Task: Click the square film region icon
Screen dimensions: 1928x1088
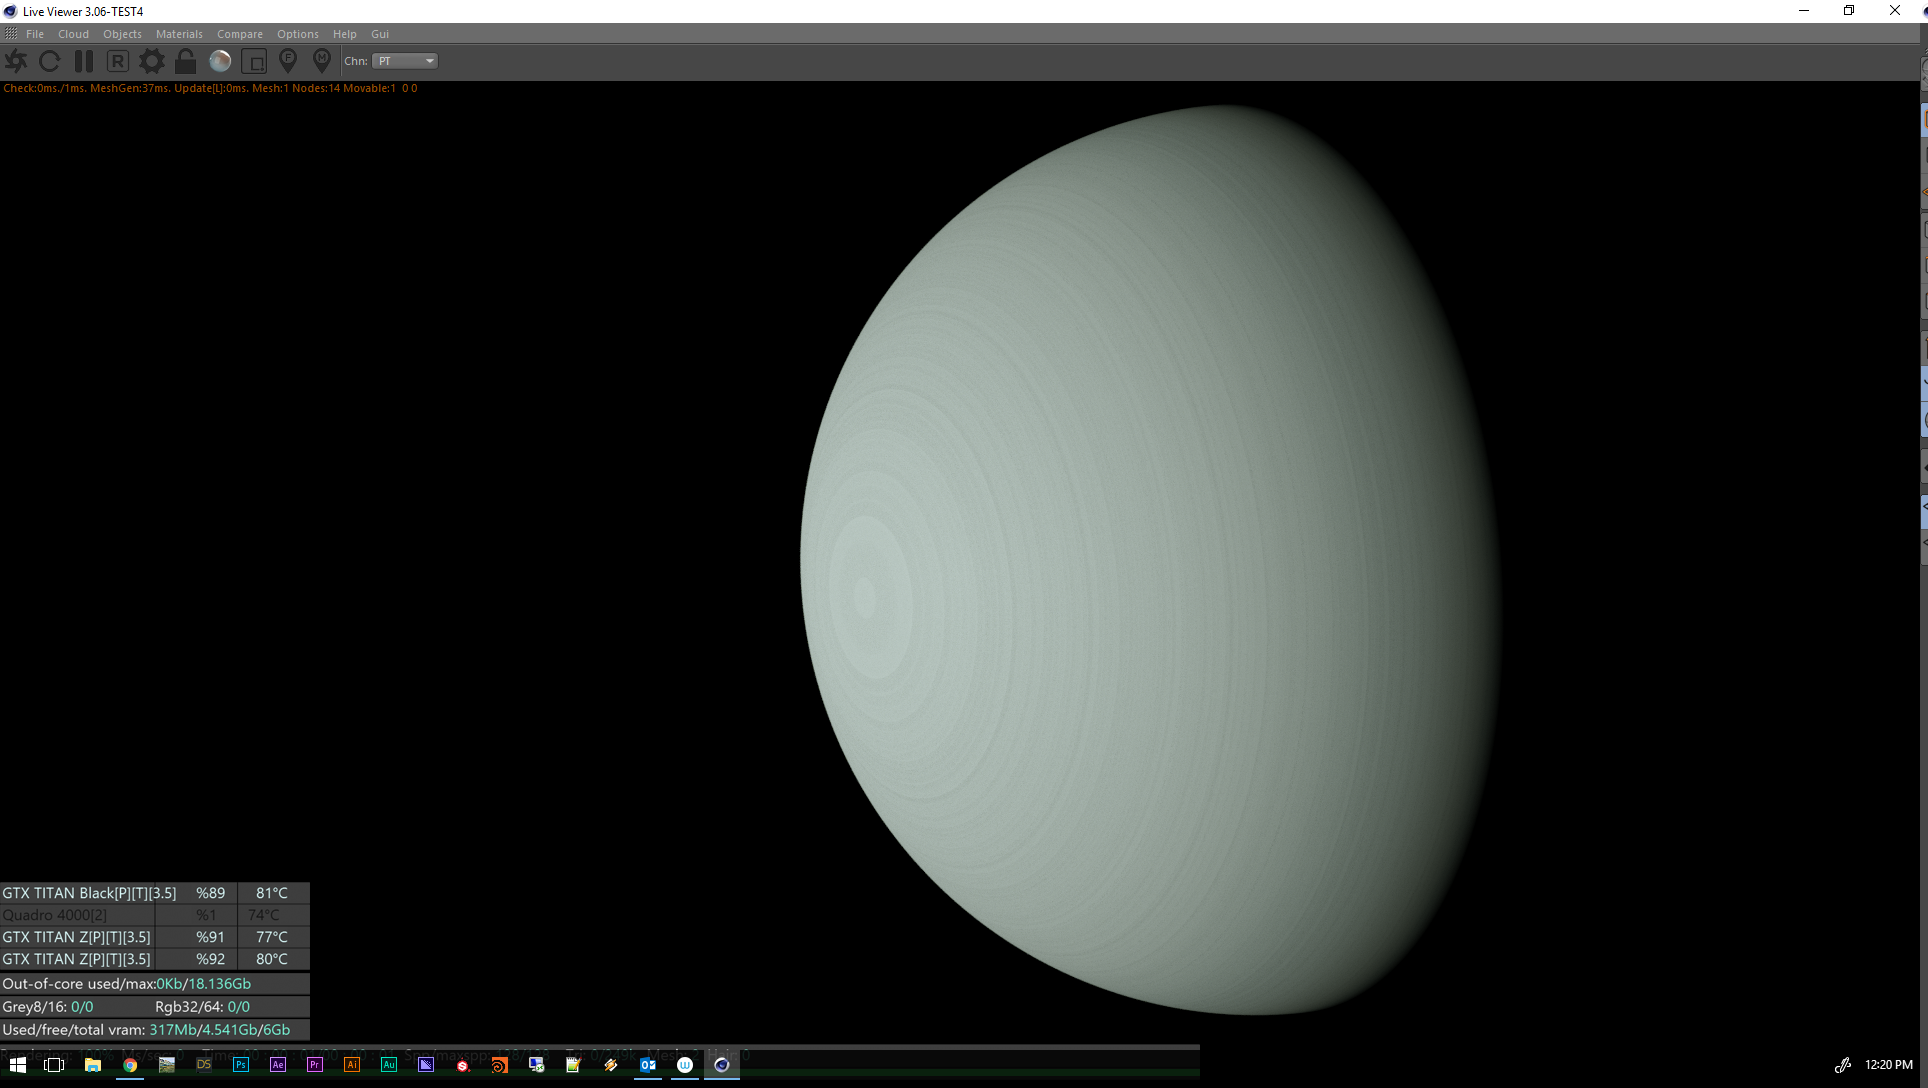Action: pyautogui.click(x=254, y=61)
